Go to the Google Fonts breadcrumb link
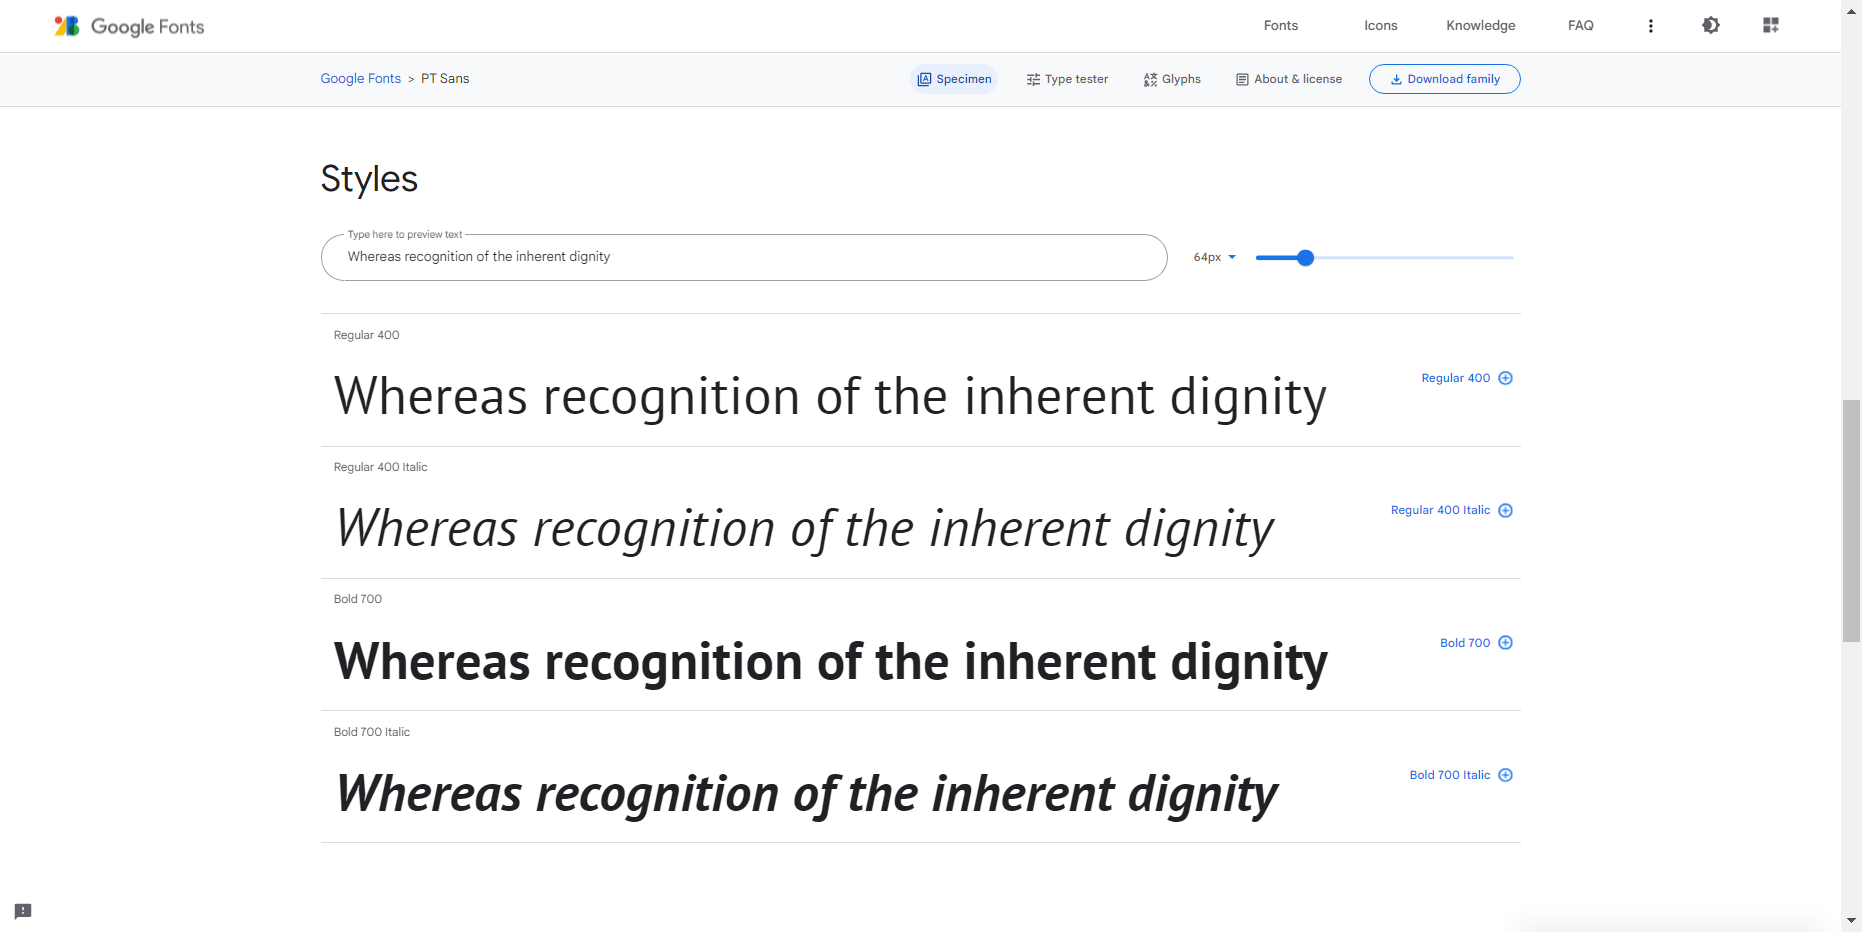 [x=360, y=79]
